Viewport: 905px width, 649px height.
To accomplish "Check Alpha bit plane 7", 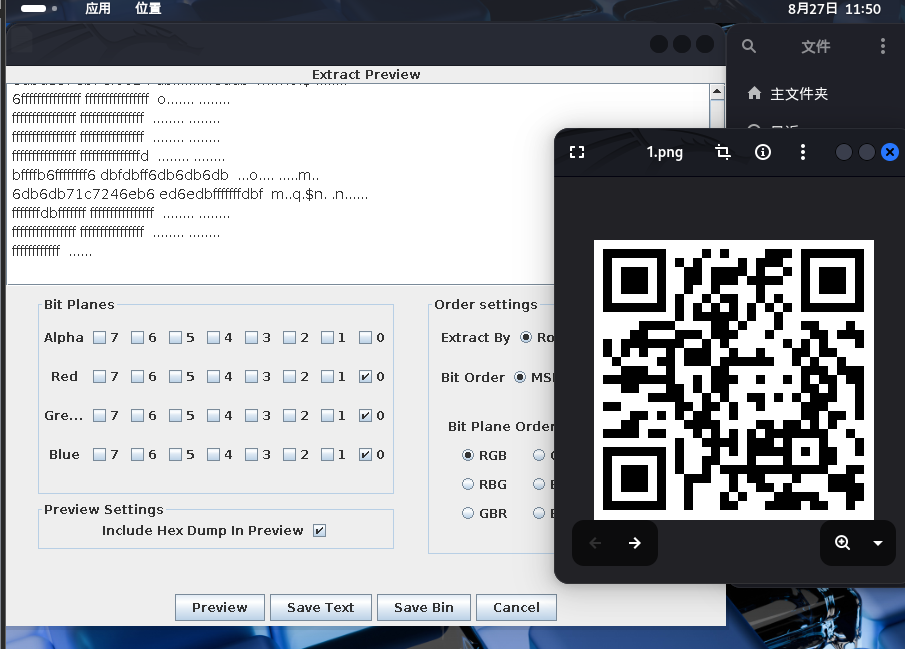I will (x=99, y=337).
